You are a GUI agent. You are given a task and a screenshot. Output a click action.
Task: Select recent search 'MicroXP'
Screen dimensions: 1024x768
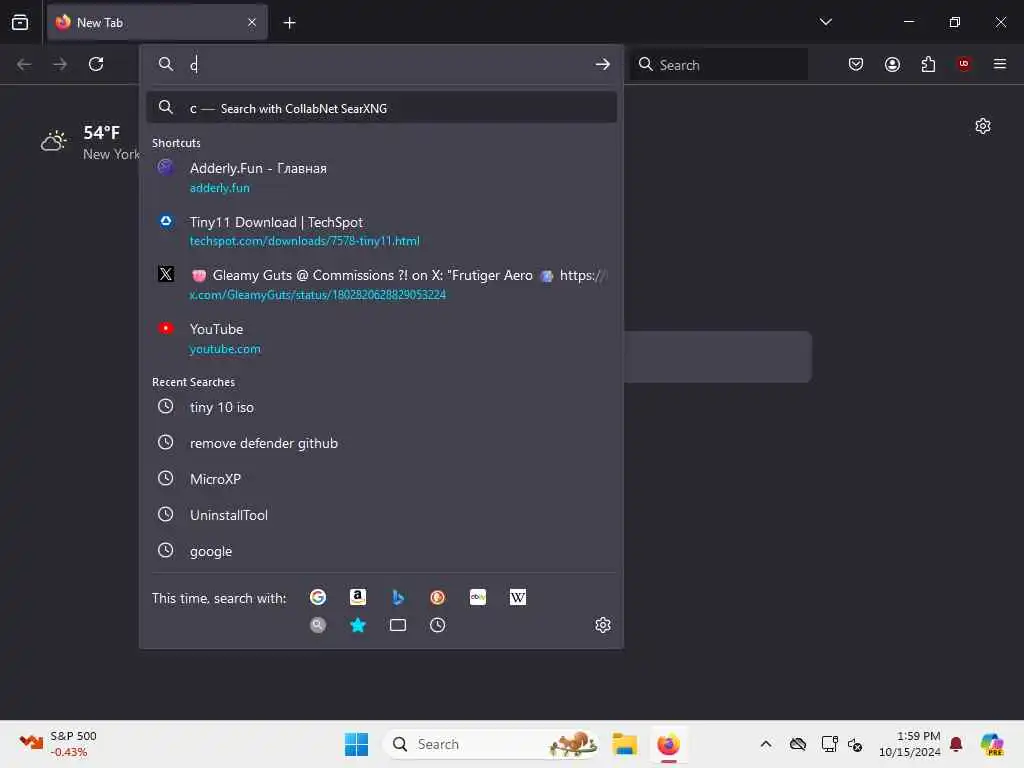(381, 479)
